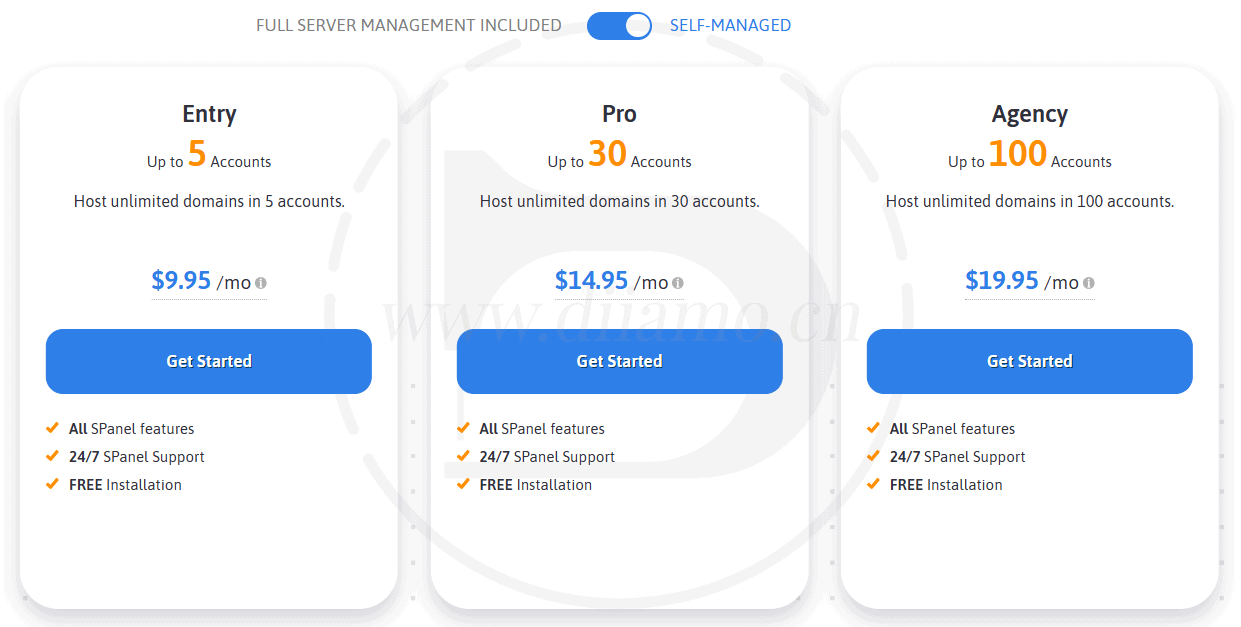This screenshot has height=627, width=1241.
Task: Click checkmark next to Agency All SPanel features
Action: tap(873, 428)
